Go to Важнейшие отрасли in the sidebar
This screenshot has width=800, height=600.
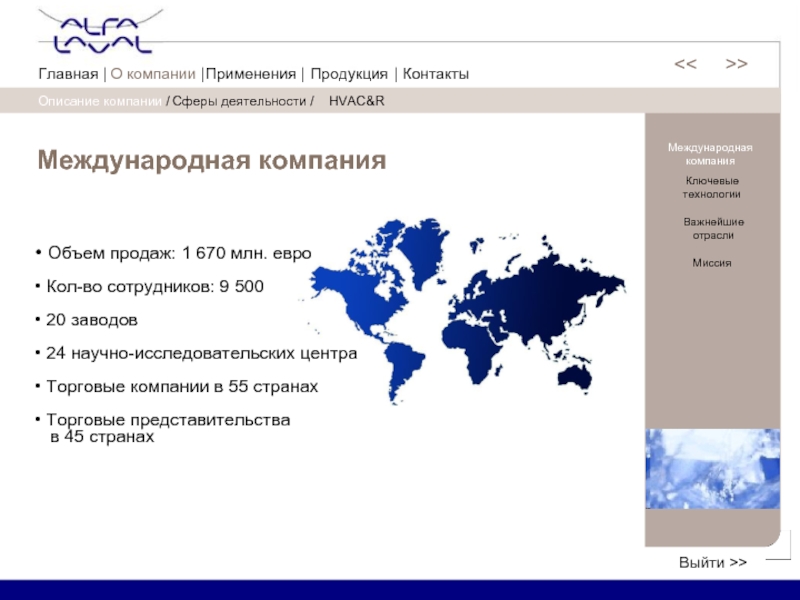tap(713, 228)
